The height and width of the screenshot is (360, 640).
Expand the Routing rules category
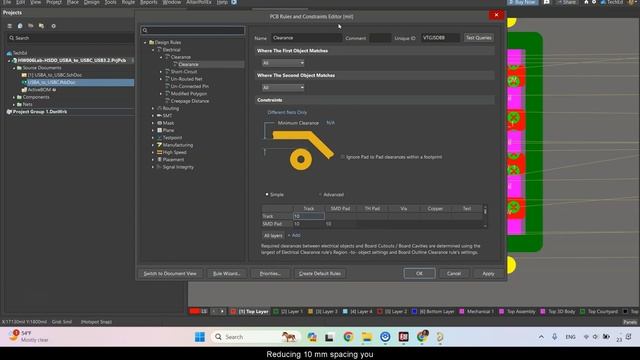pos(153,109)
